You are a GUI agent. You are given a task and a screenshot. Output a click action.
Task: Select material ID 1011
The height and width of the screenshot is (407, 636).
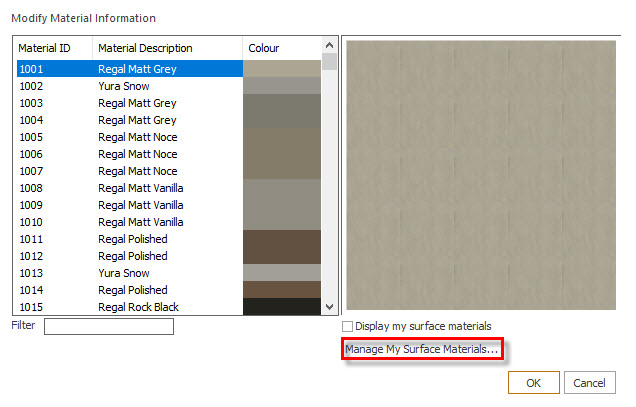31,239
